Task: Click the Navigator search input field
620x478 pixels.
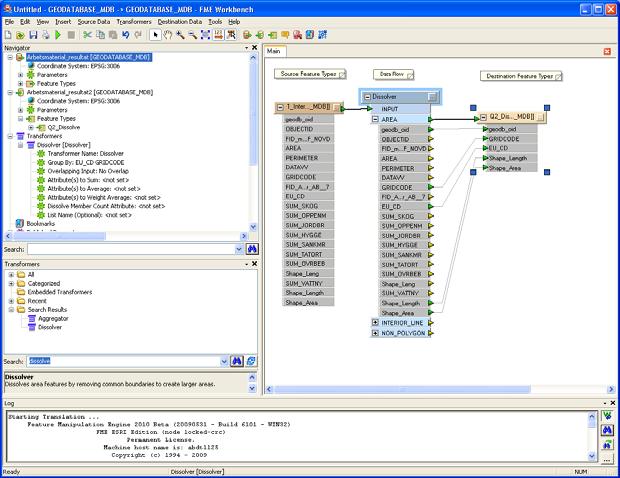Action: (x=131, y=249)
